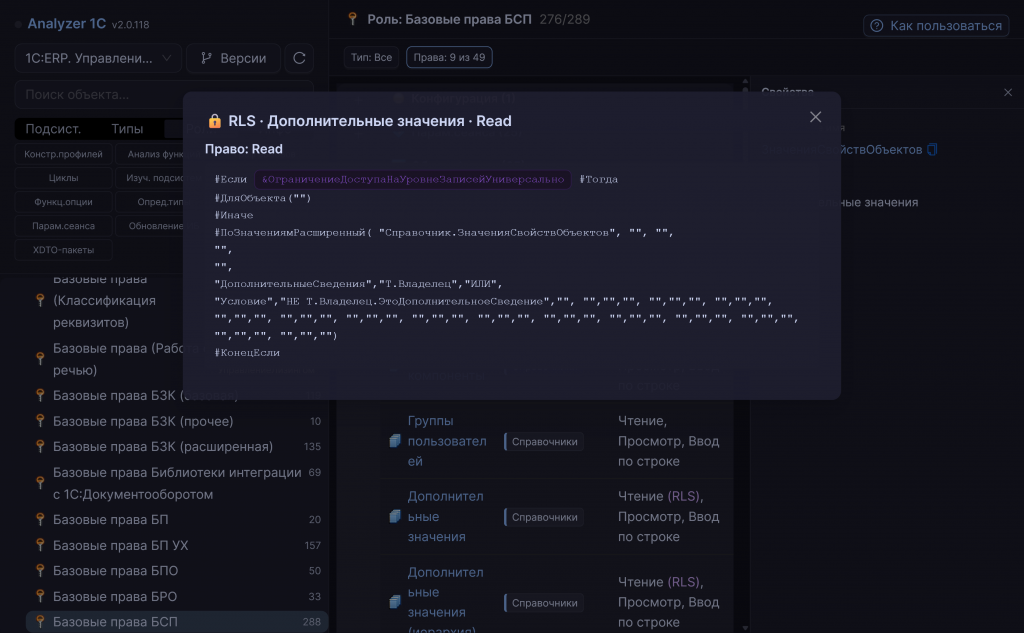Click the Тип: Все filter

[371, 57]
